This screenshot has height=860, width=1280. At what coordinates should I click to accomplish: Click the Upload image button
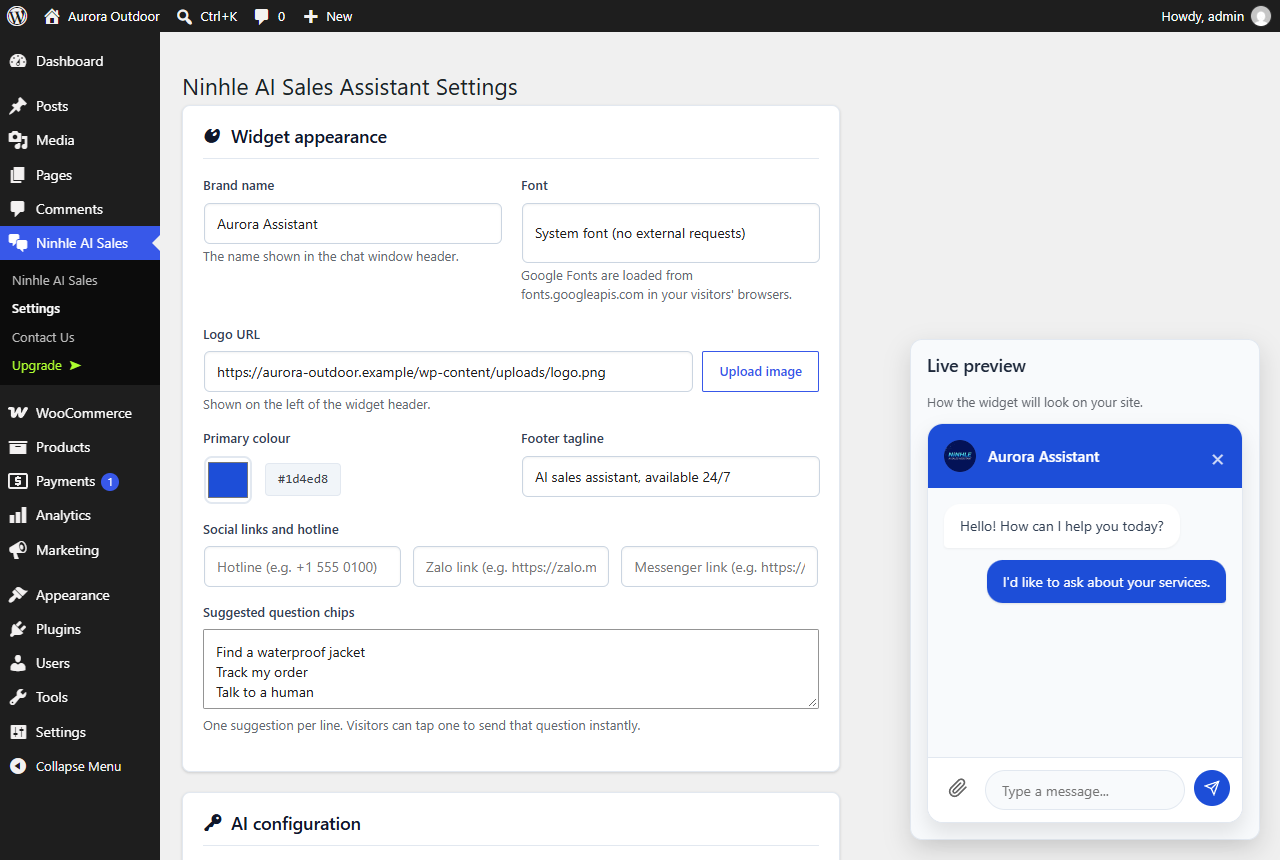760,371
